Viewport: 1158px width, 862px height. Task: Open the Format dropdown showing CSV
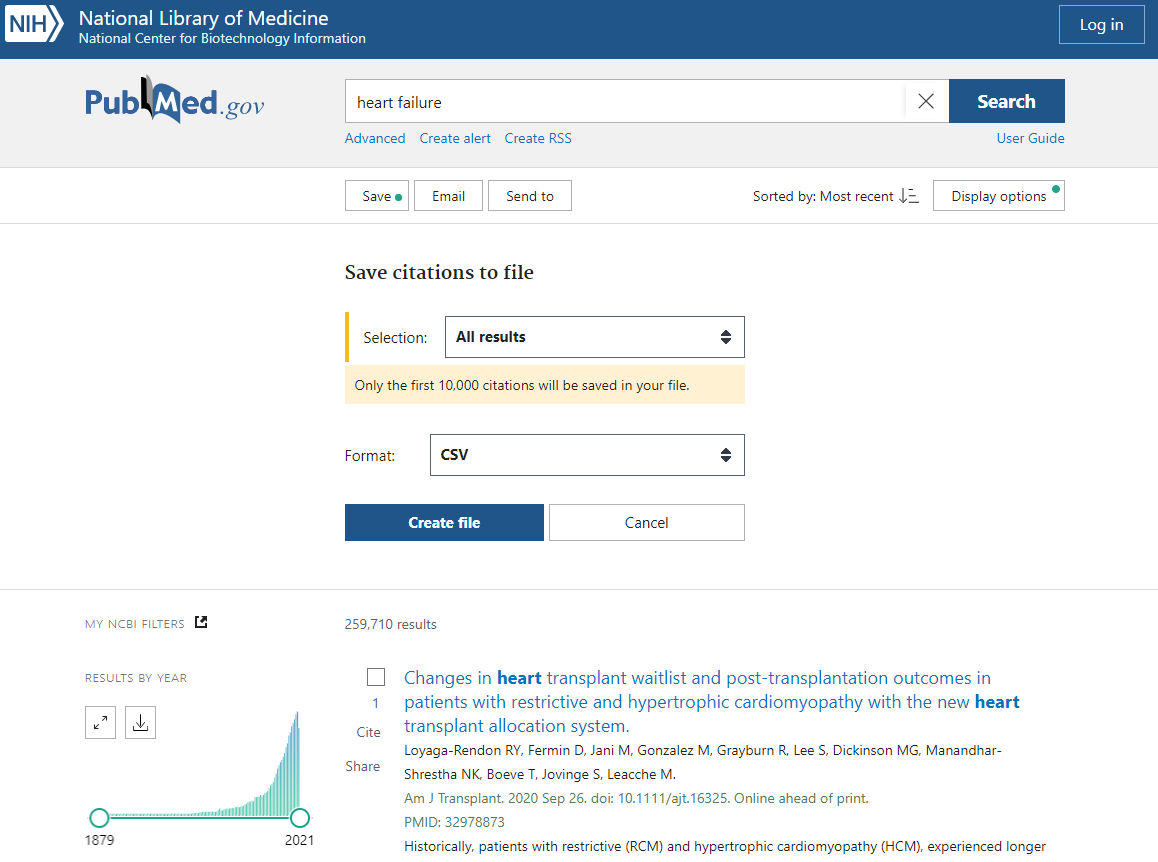(586, 455)
